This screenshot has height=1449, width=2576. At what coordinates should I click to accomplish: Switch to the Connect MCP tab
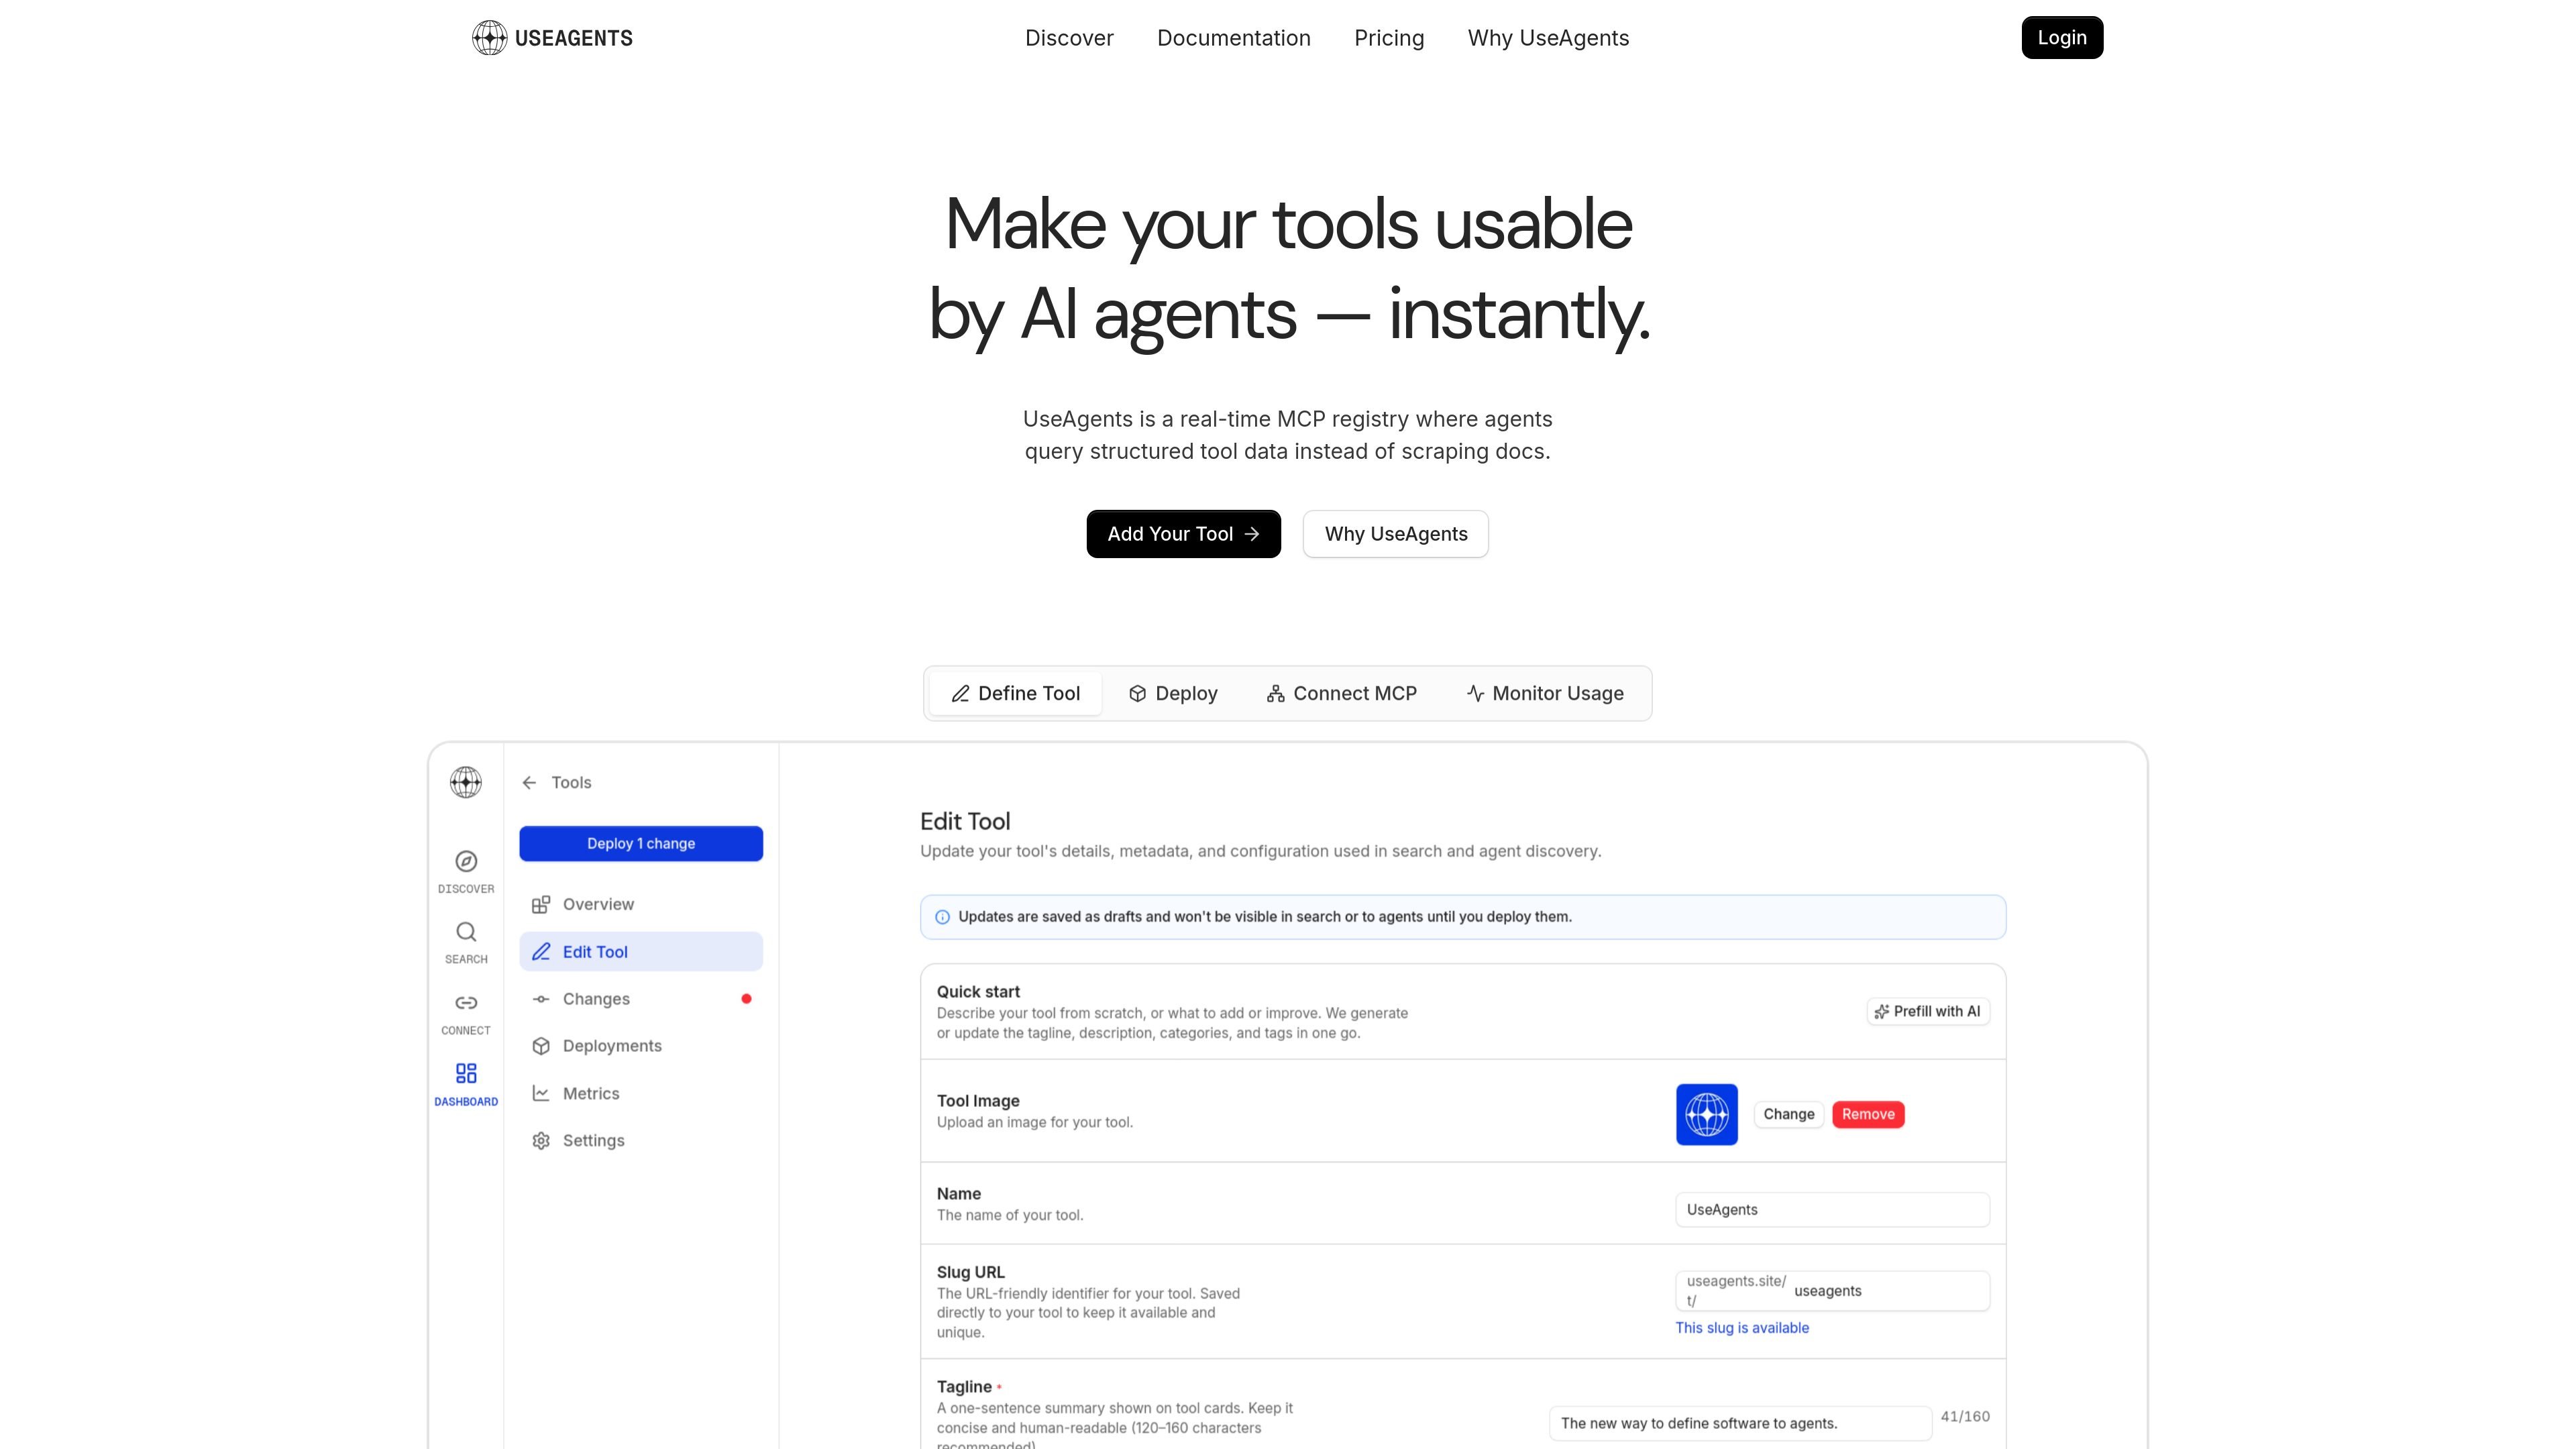[1341, 694]
